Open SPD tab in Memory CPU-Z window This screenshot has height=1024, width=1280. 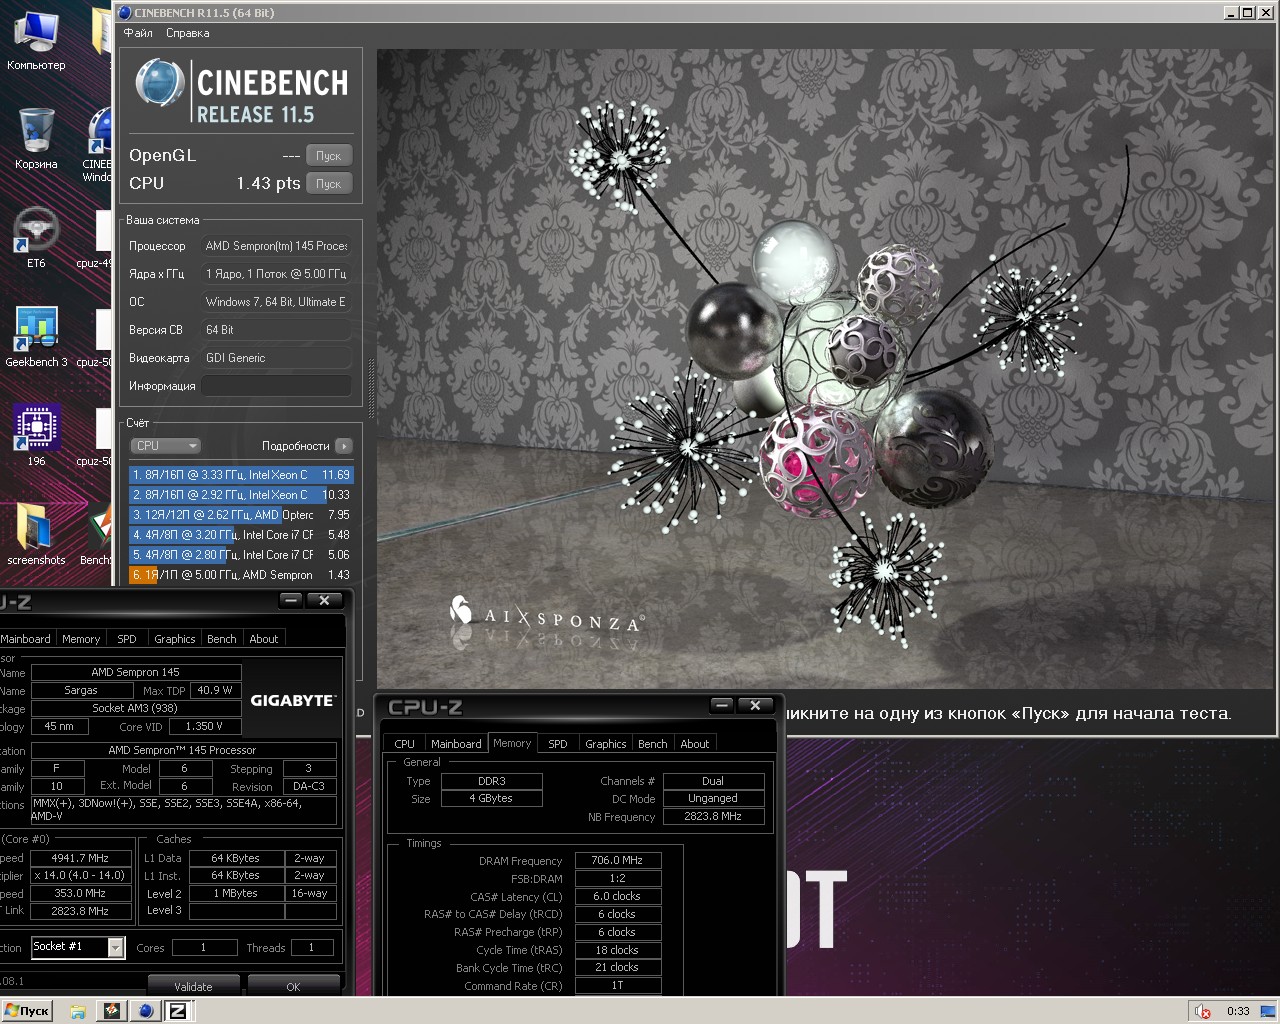tap(558, 744)
